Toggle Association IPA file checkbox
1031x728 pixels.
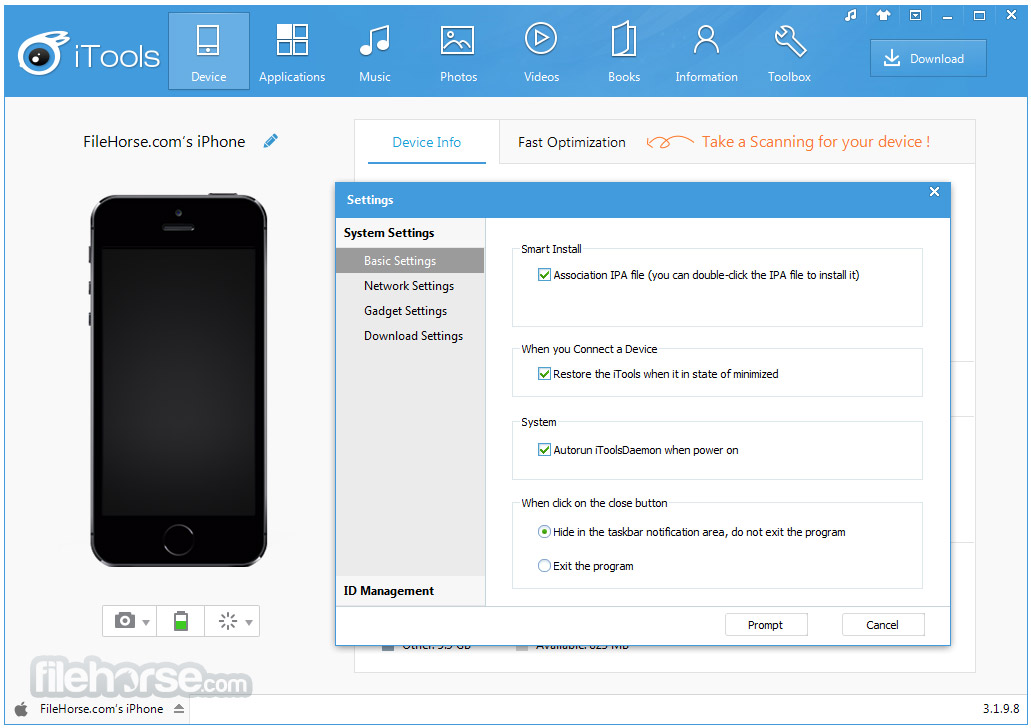click(544, 275)
